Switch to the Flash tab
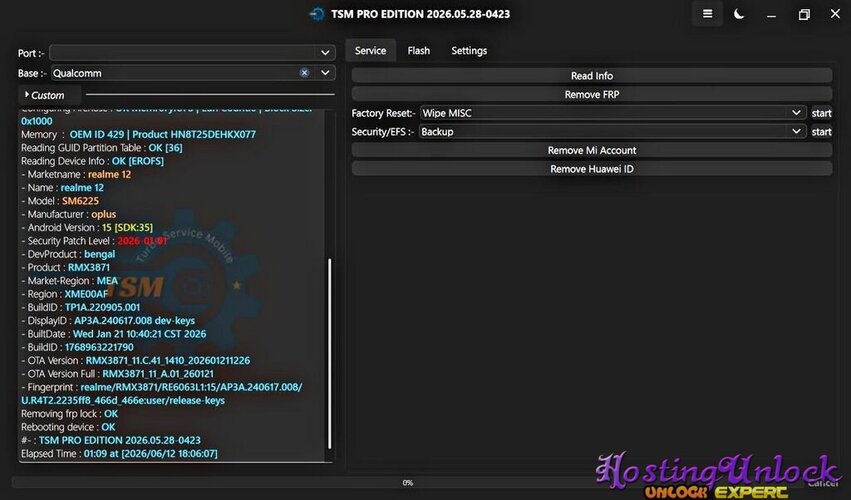The width and height of the screenshot is (851, 500). (418, 50)
